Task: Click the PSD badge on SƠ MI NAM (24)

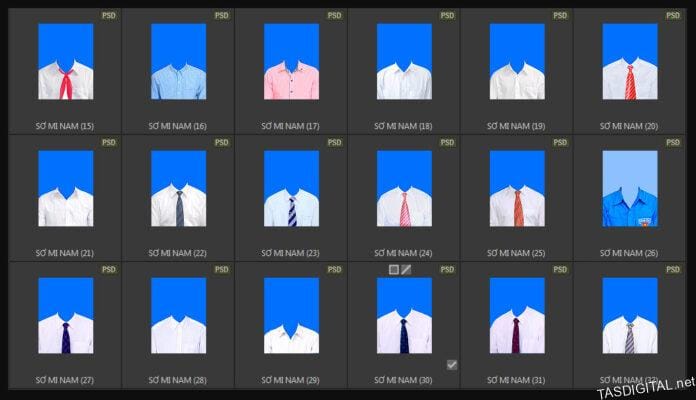Action: (x=447, y=143)
